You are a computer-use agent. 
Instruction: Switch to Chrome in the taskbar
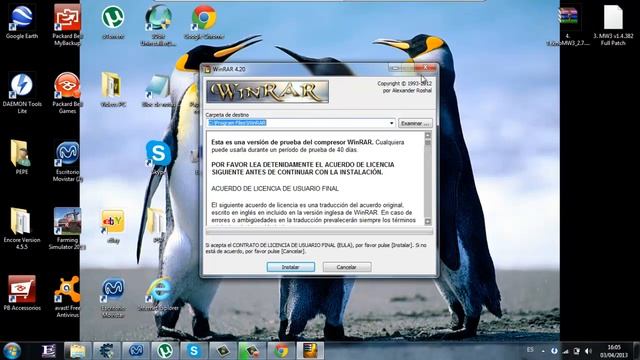point(281,351)
